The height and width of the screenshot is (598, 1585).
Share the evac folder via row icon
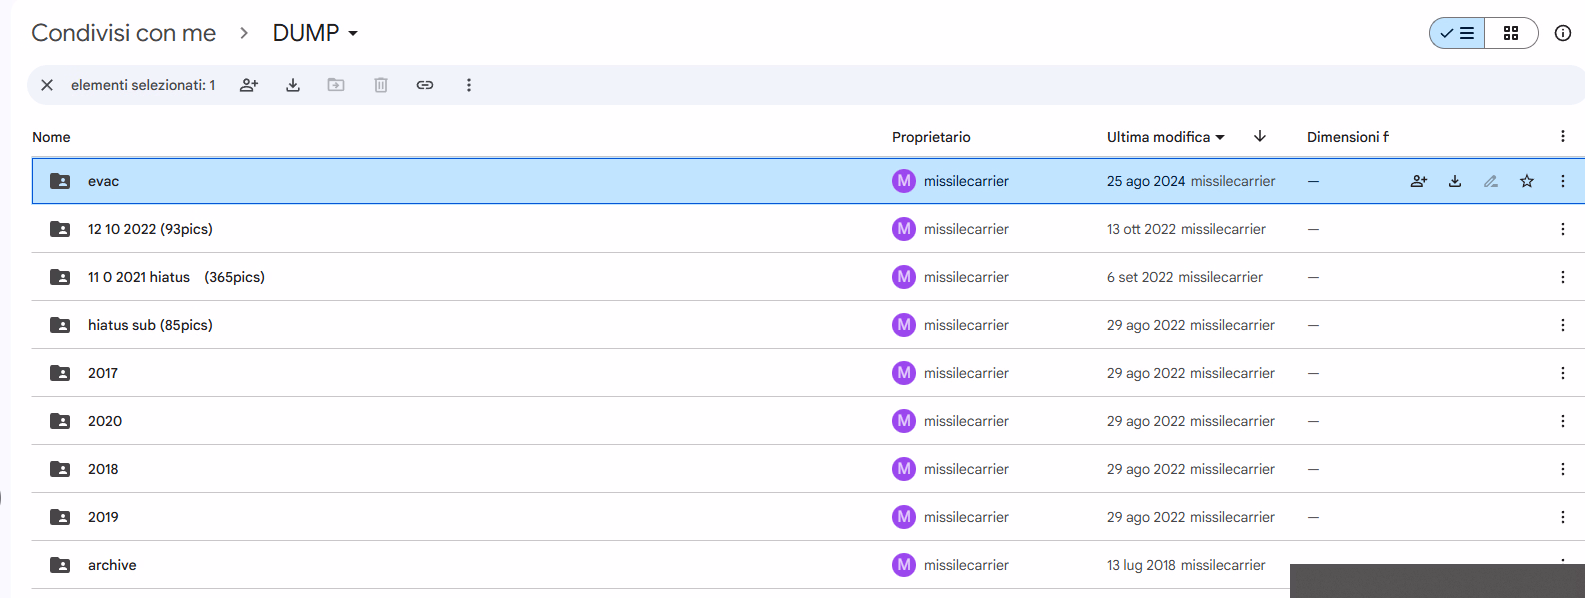(x=1419, y=181)
